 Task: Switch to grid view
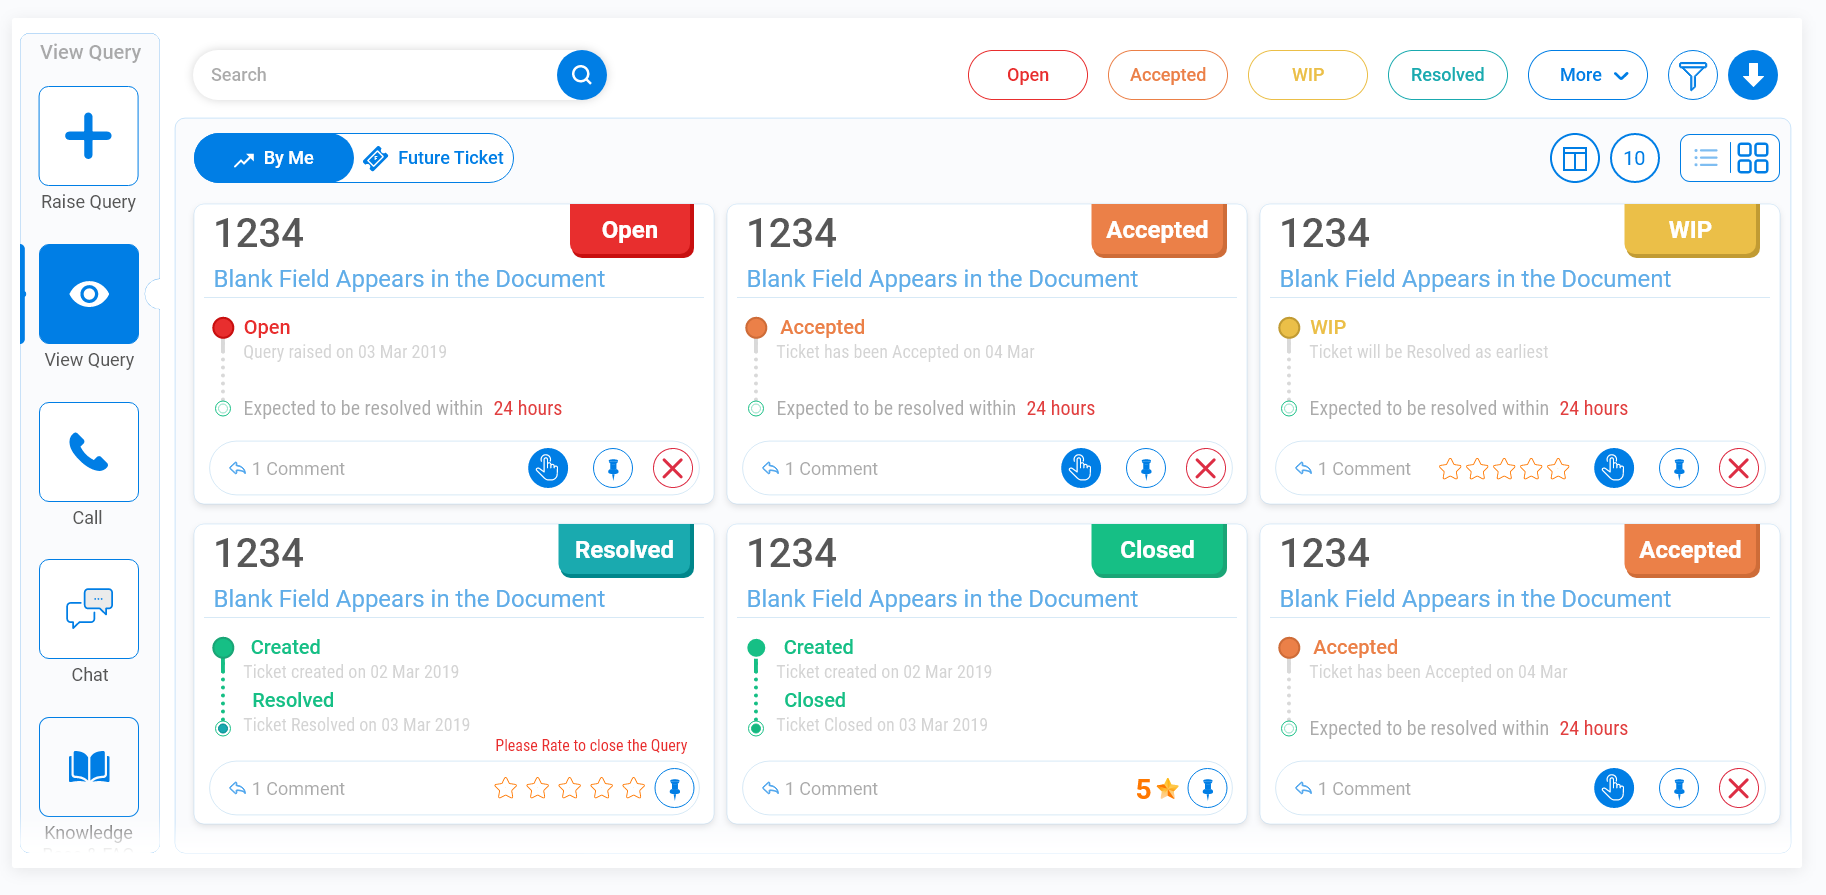coord(1753,158)
